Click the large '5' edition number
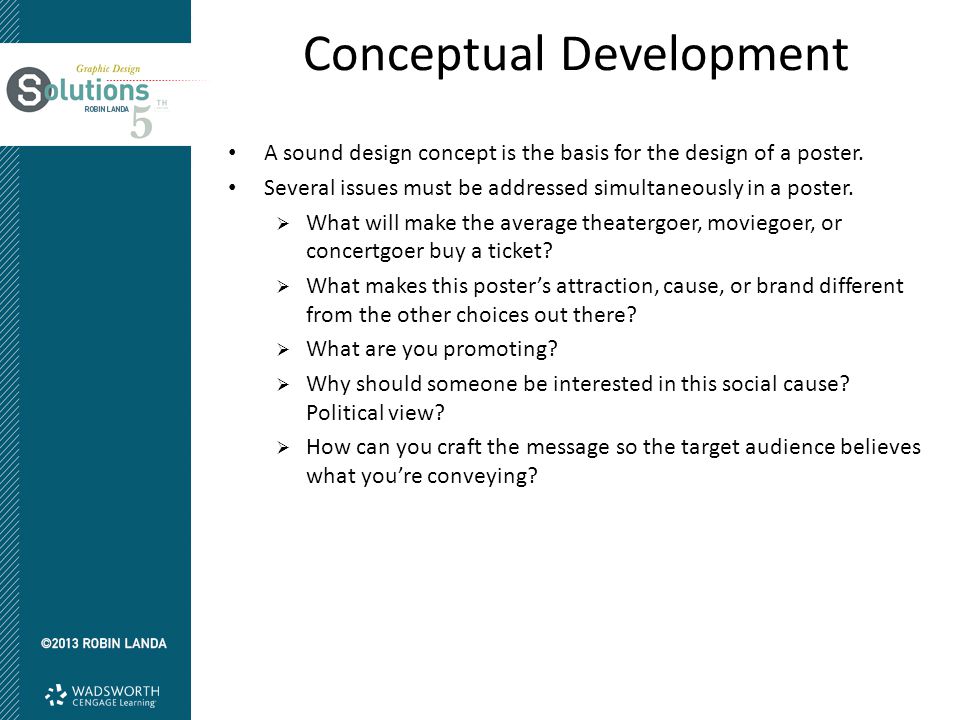 141,122
